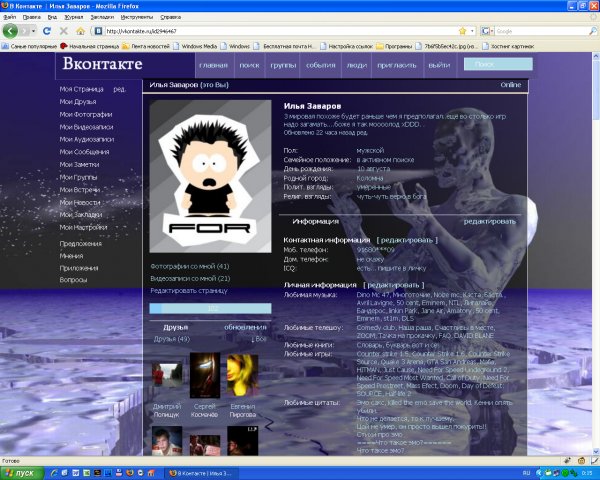Go back with the green Back arrow
The width and height of the screenshot is (600, 480).
tap(10, 31)
